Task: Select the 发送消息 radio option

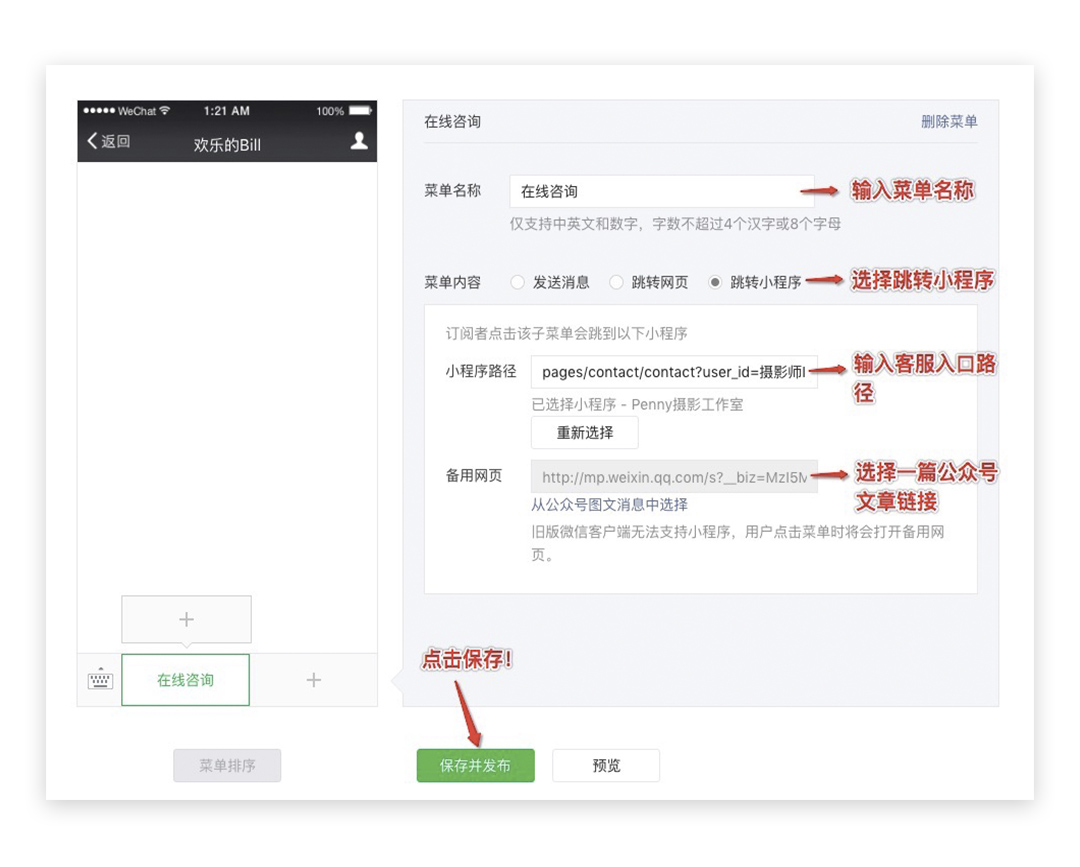Action: (518, 283)
